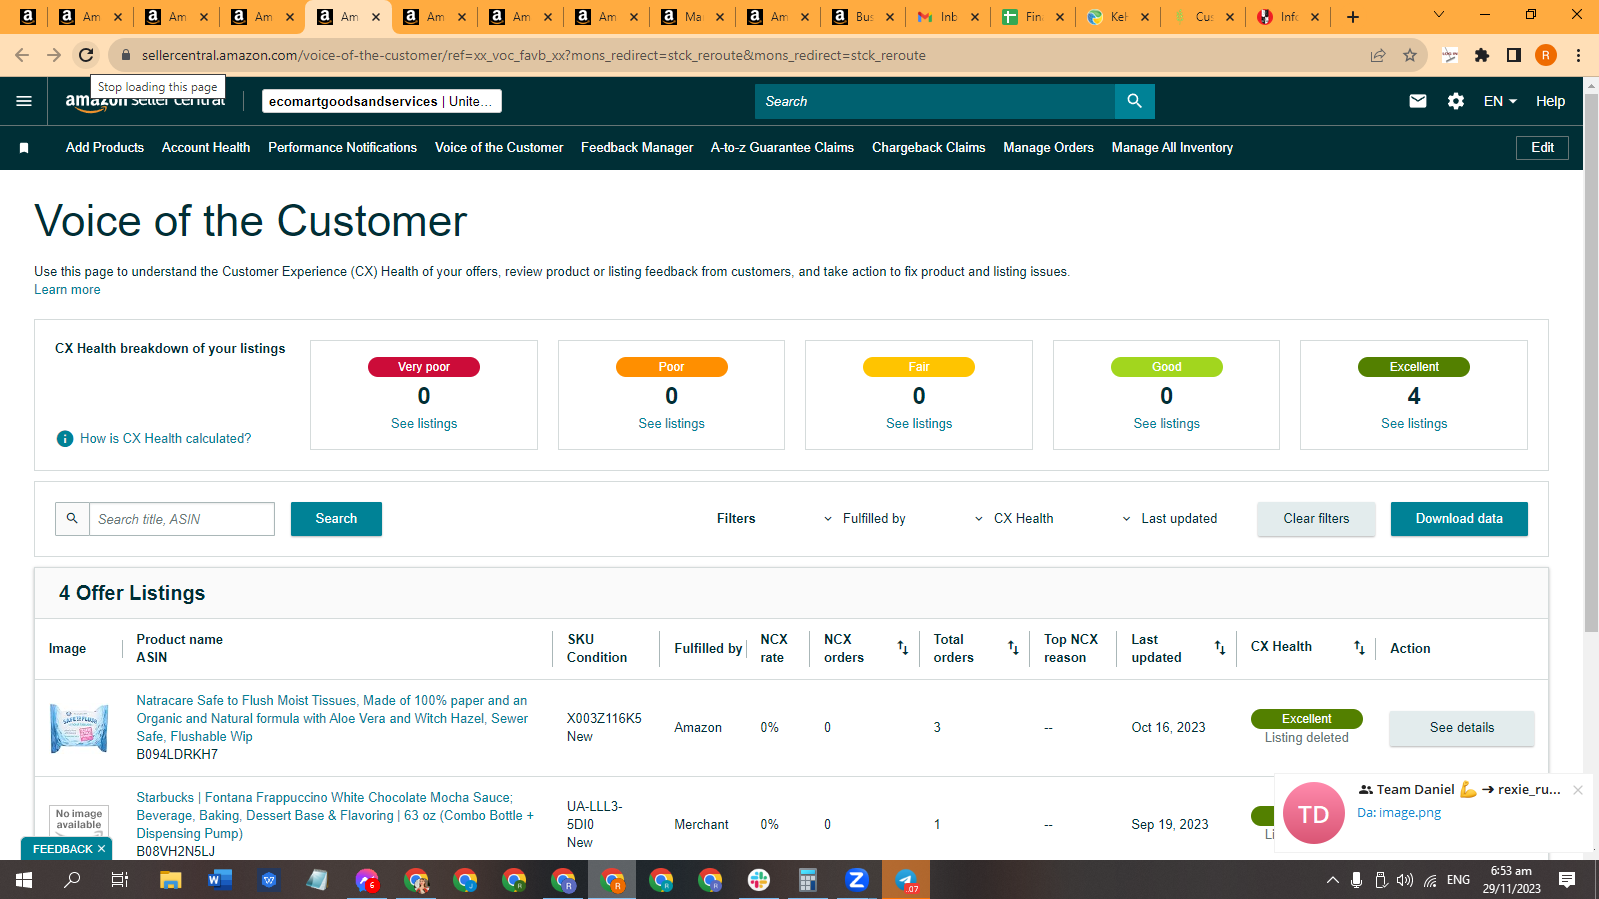This screenshot has height=899, width=1599.
Task: Click the teal Search button
Action: click(x=336, y=519)
